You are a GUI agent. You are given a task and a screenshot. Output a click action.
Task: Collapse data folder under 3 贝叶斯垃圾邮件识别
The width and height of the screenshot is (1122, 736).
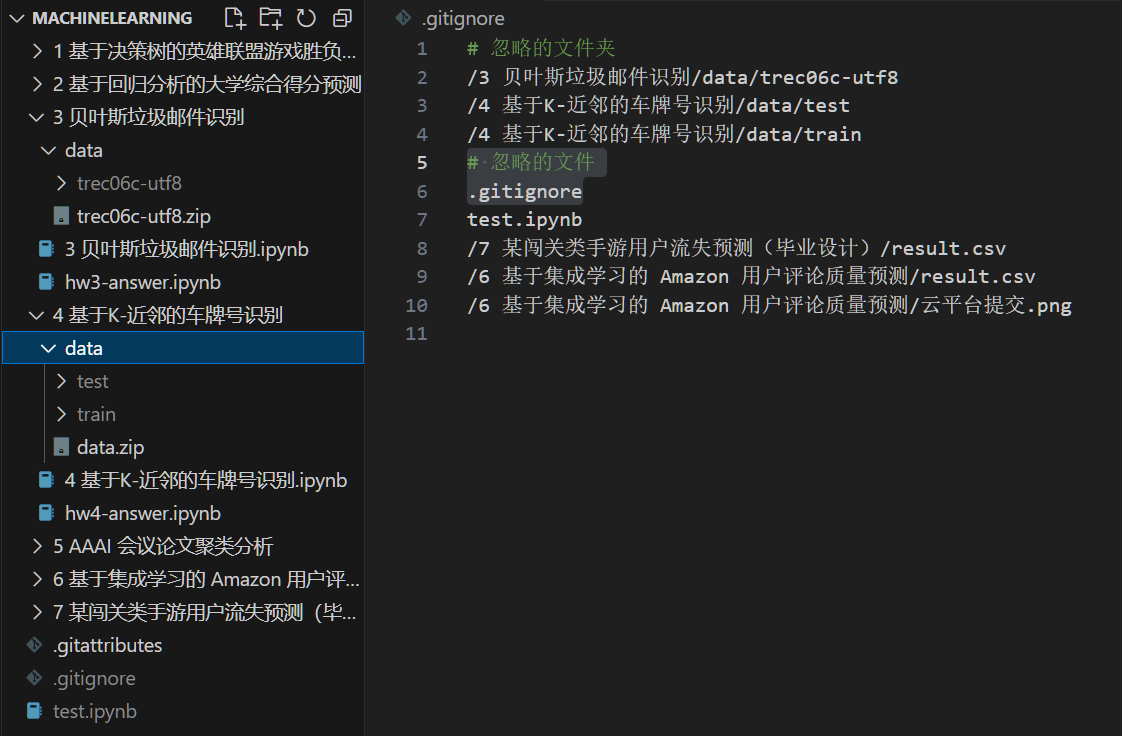point(49,150)
